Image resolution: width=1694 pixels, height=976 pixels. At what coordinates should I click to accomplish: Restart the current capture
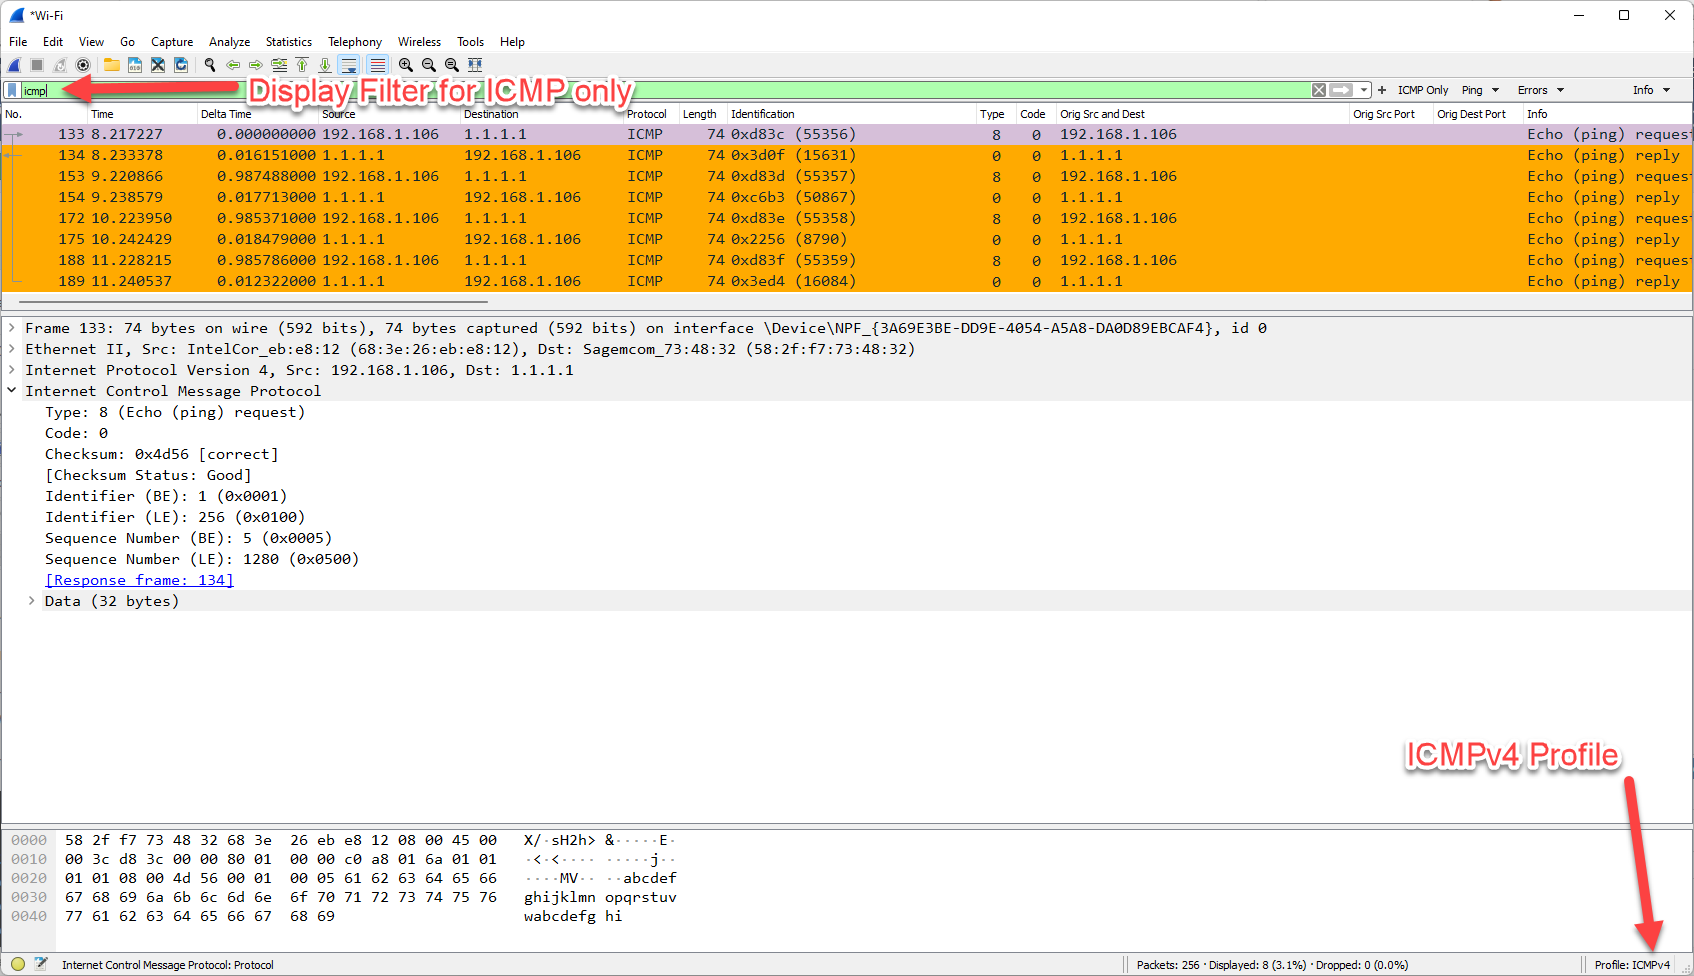coord(60,64)
